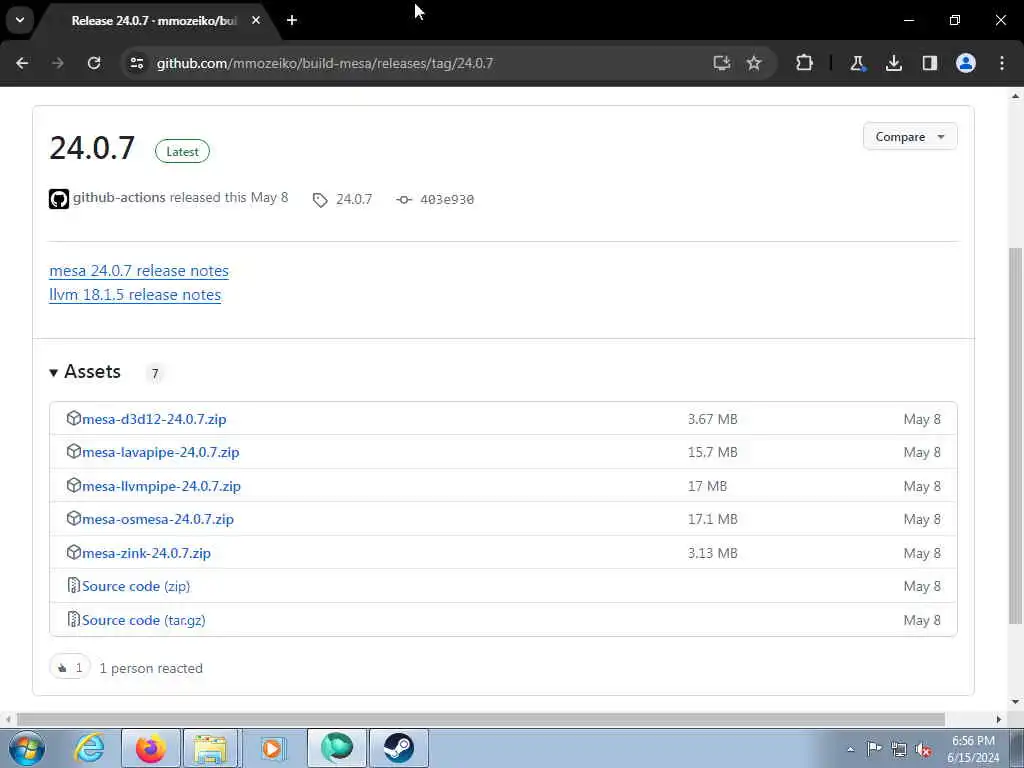The height and width of the screenshot is (768, 1024).
Task: Click the vertical page scrollbar thumb
Action: 1016,436
